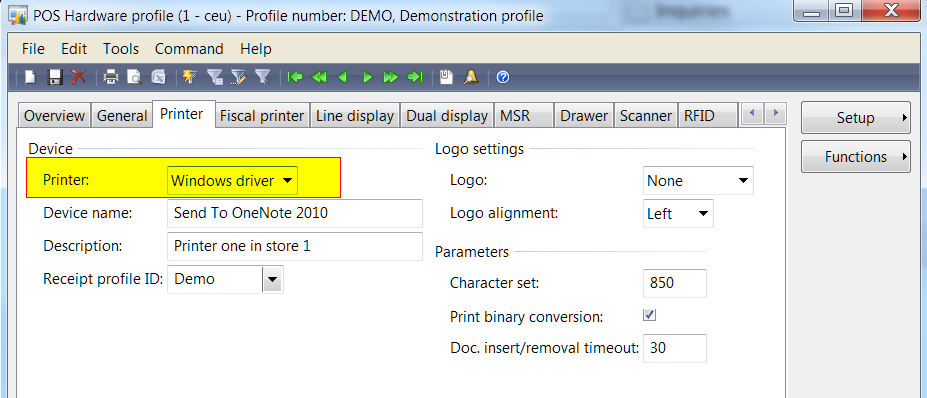Go to the next record
The width and height of the screenshot is (927, 398).
tap(367, 77)
